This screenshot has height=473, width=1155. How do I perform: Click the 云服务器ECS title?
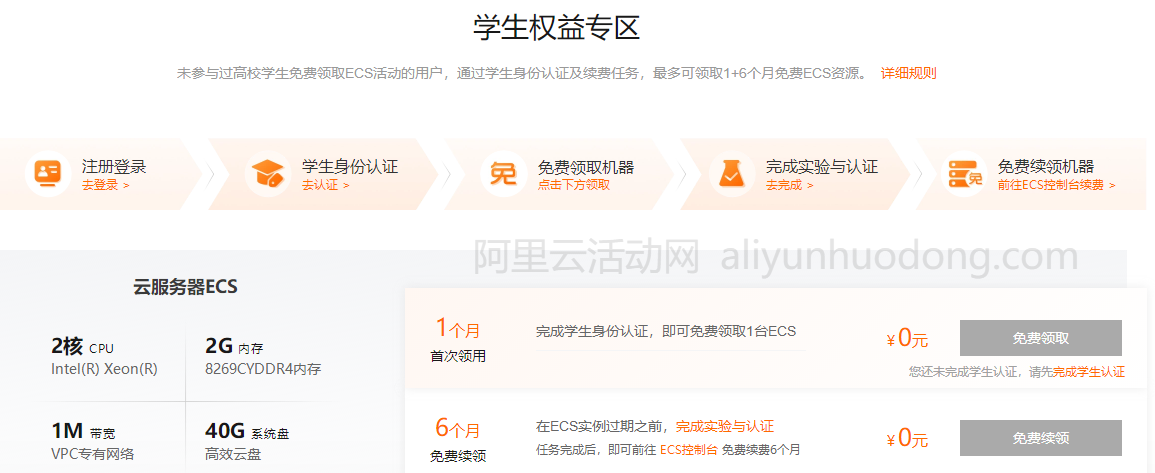[186, 287]
